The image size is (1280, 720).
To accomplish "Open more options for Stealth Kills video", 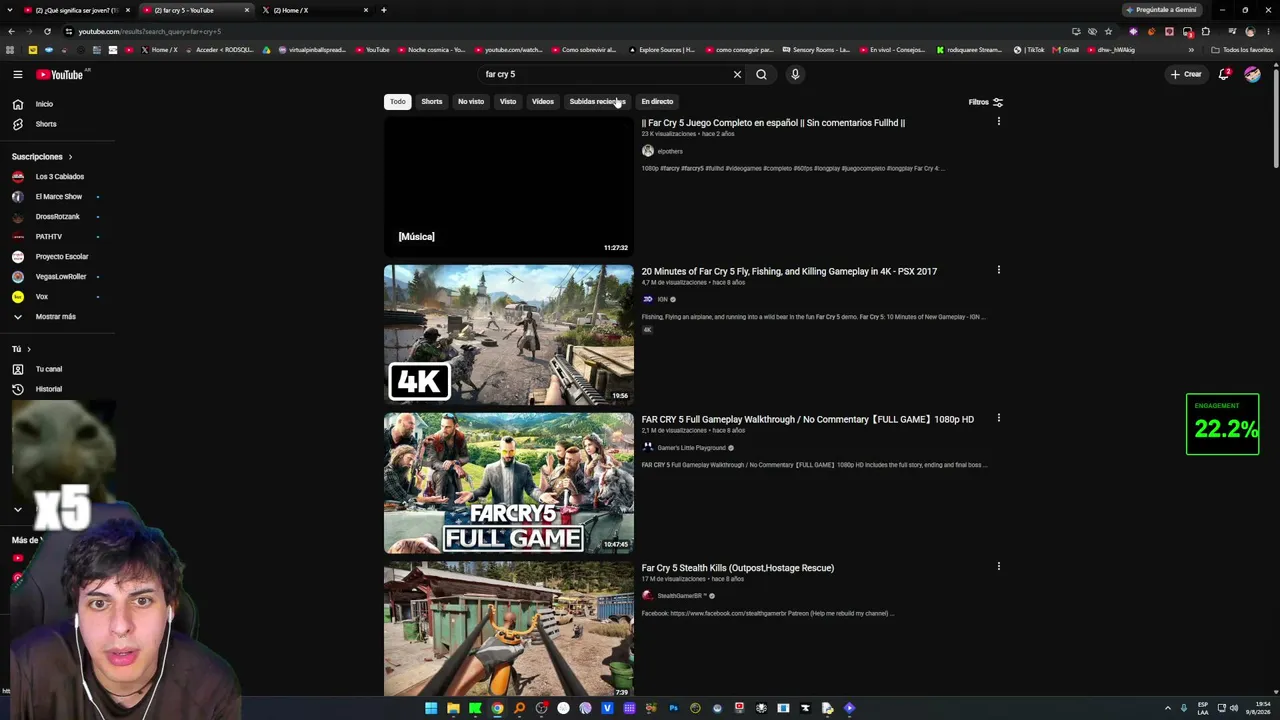I will [x=998, y=567].
